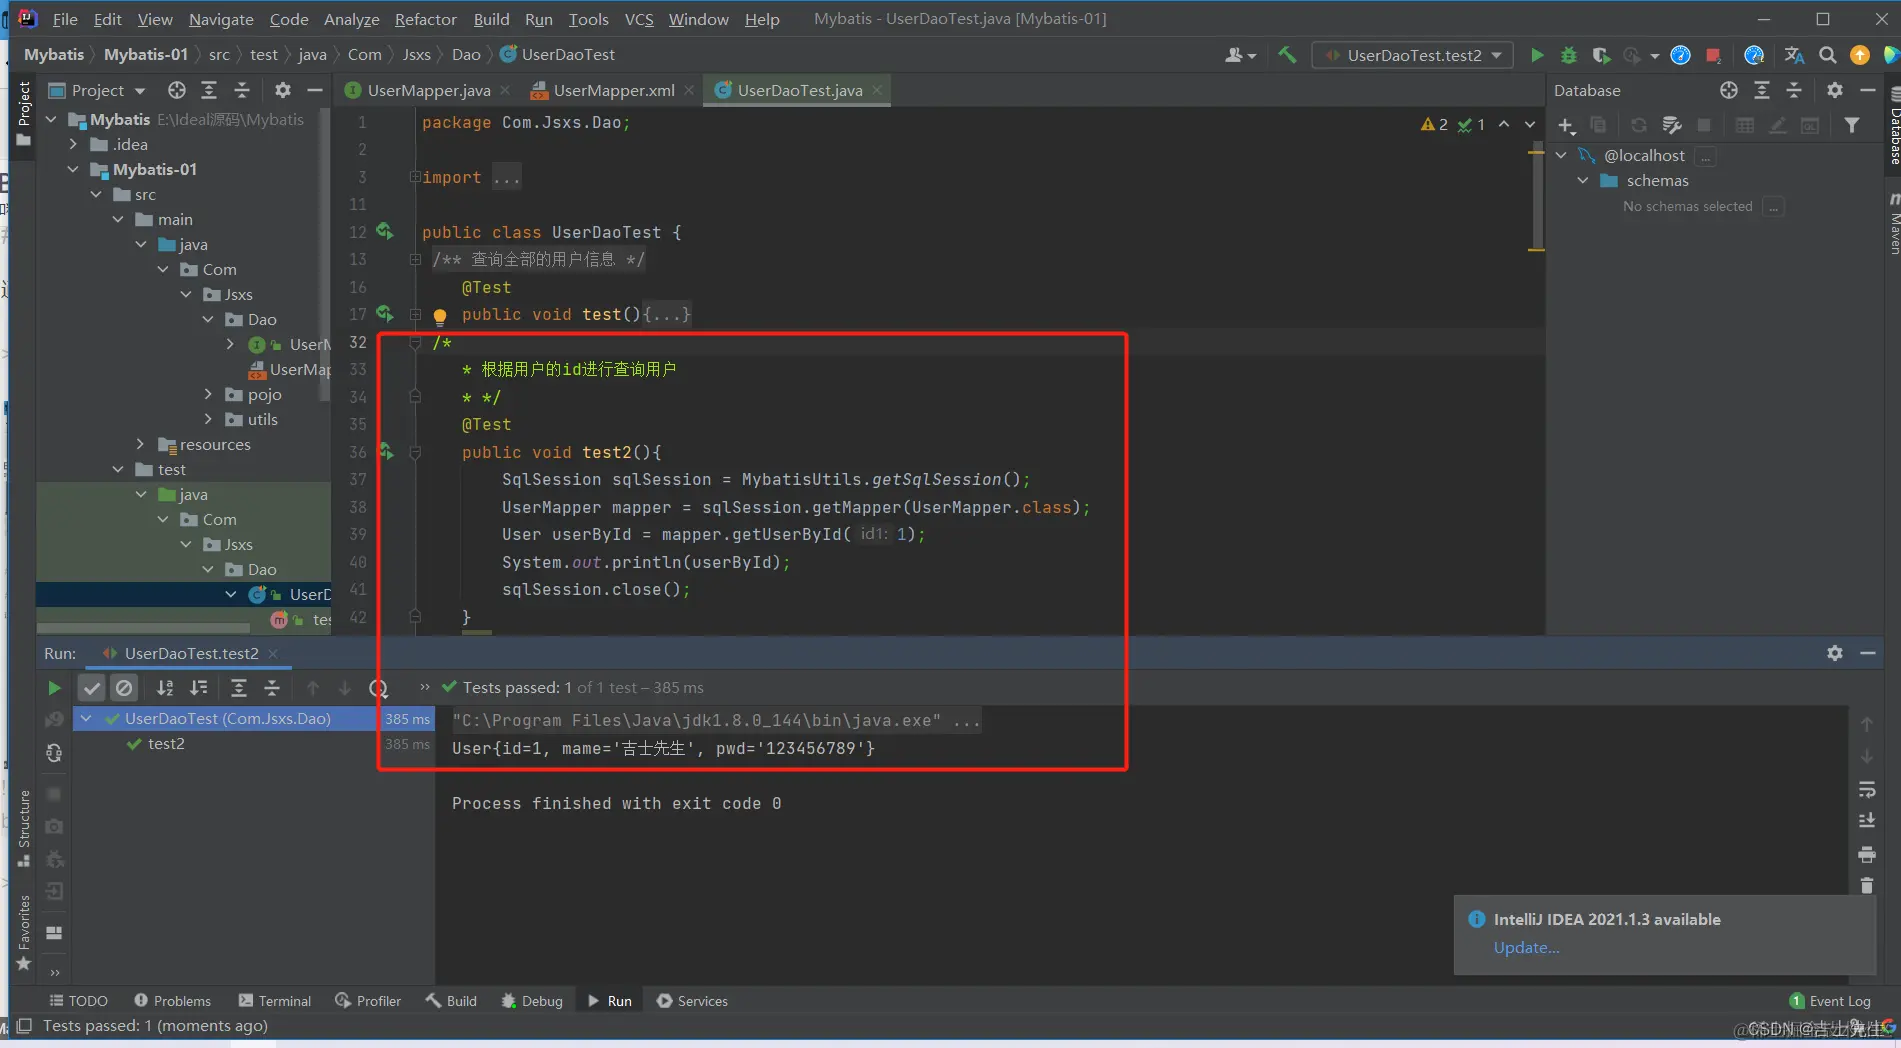This screenshot has height=1048, width=1901.
Task: Hide the Project tool window
Action: point(315,90)
